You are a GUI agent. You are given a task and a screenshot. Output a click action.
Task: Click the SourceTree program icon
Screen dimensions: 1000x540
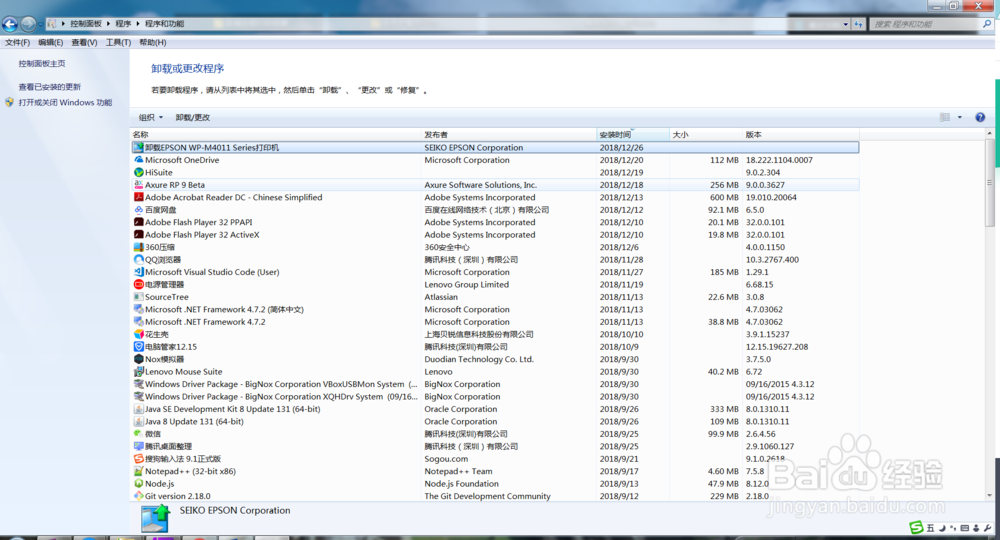pos(138,296)
